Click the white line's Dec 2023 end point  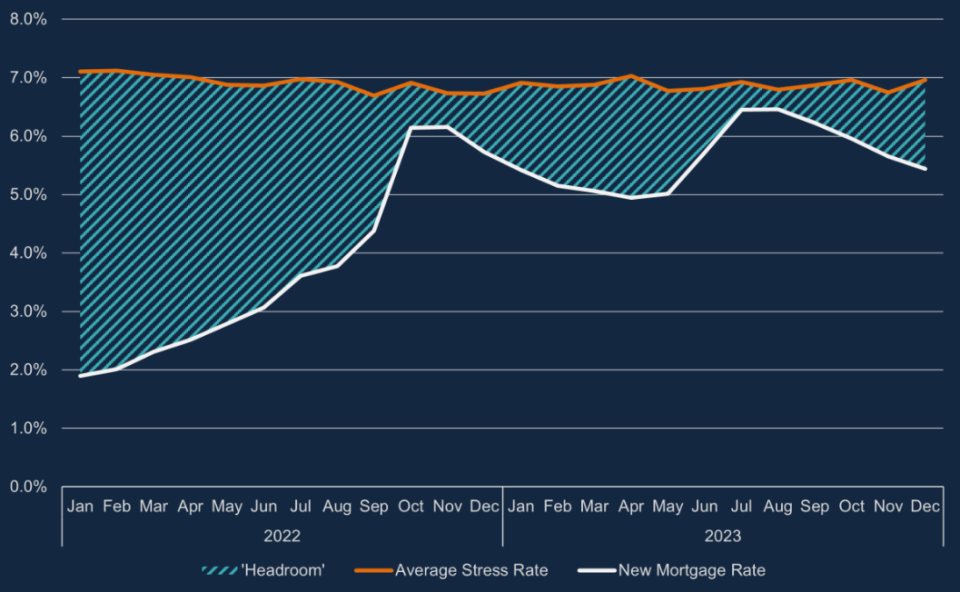coord(925,168)
